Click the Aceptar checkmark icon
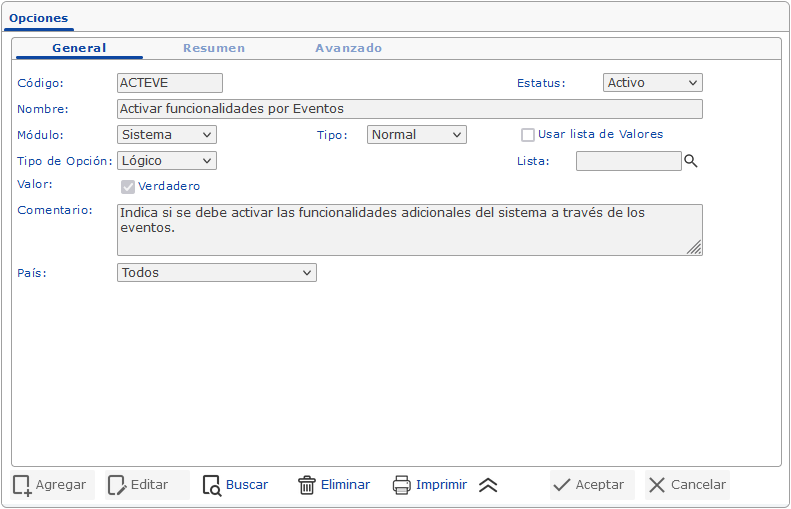 pyautogui.click(x=562, y=485)
